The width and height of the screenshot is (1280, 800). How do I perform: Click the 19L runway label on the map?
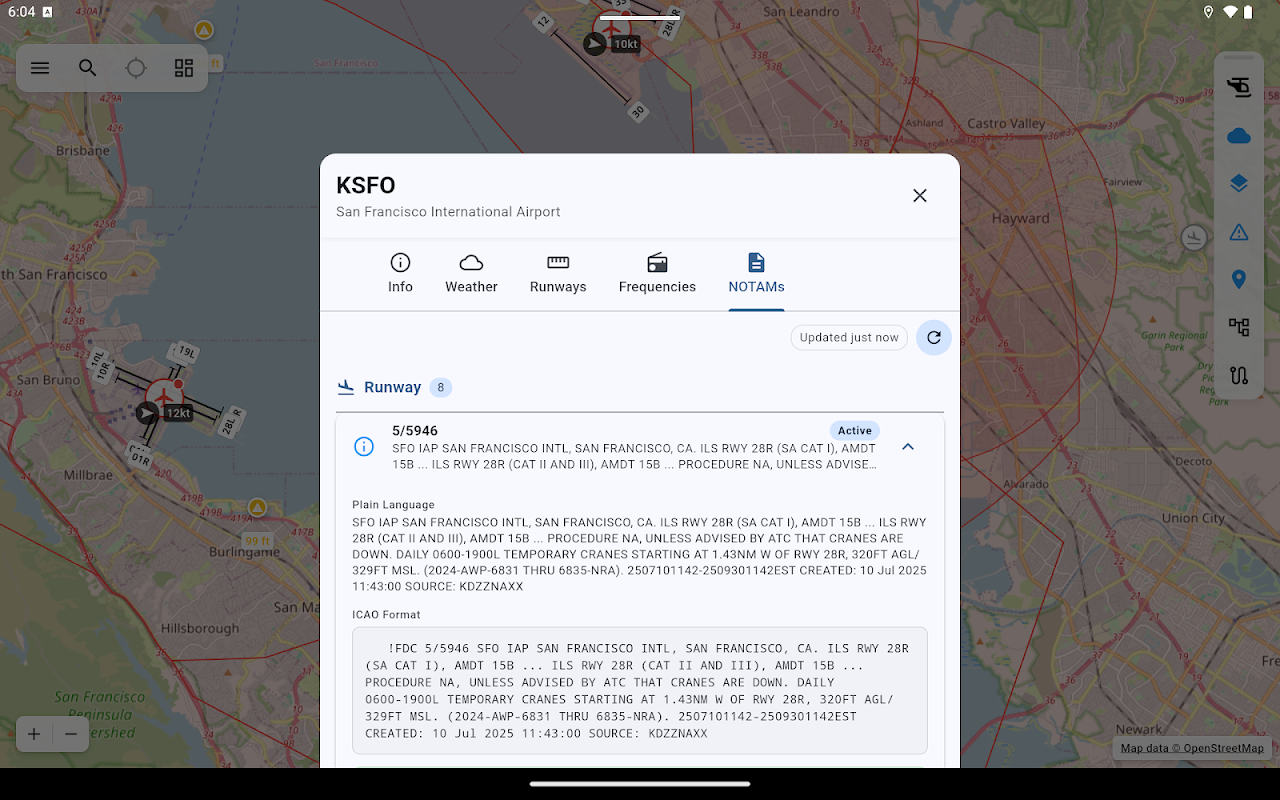185,352
